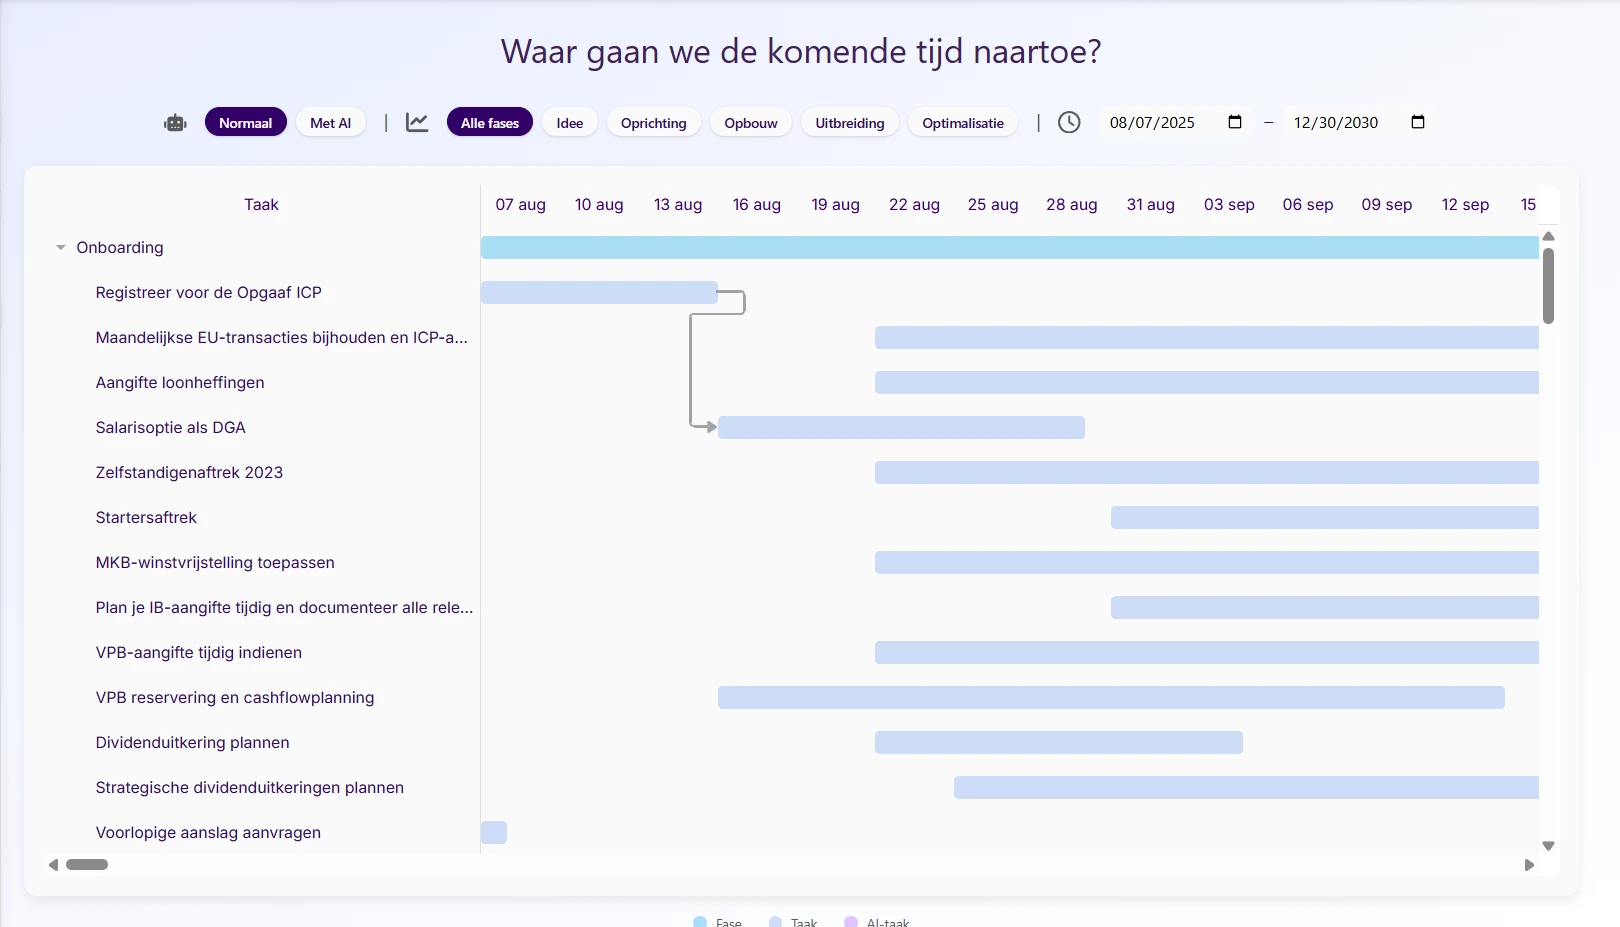This screenshot has height=927, width=1620.
Task: Switch to Normaal mode
Action: pyautogui.click(x=245, y=123)
